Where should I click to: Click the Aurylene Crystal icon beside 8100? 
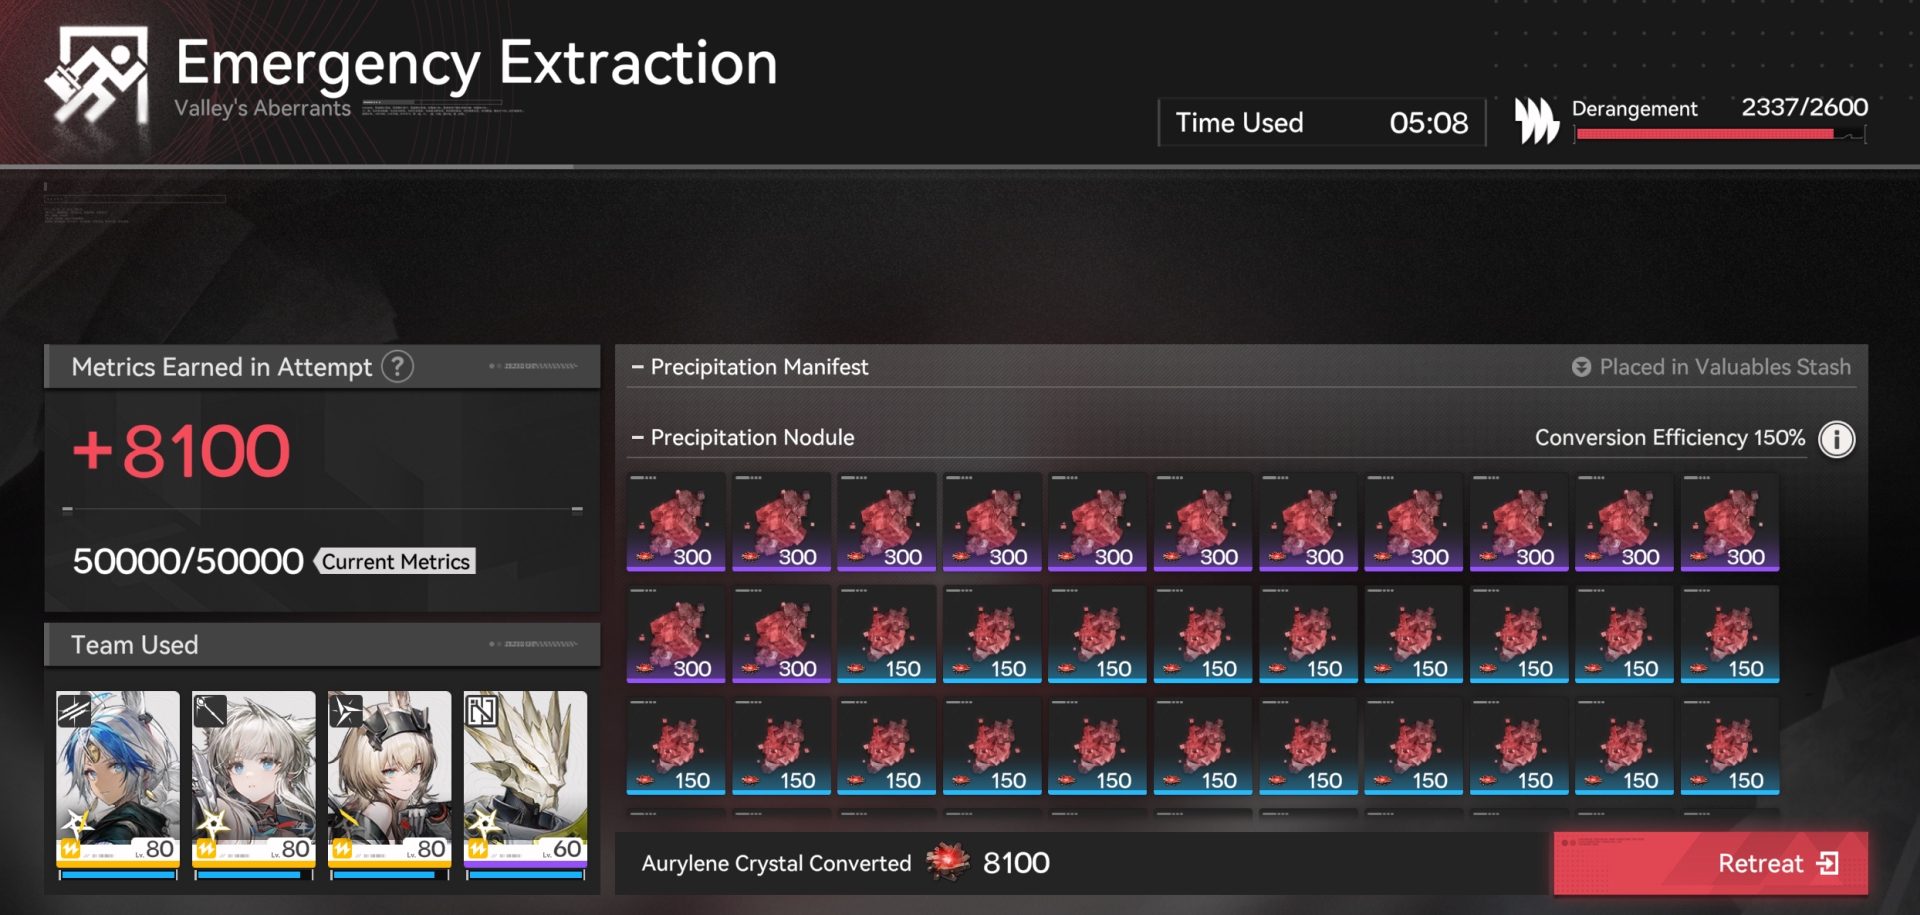pos(948,862)
